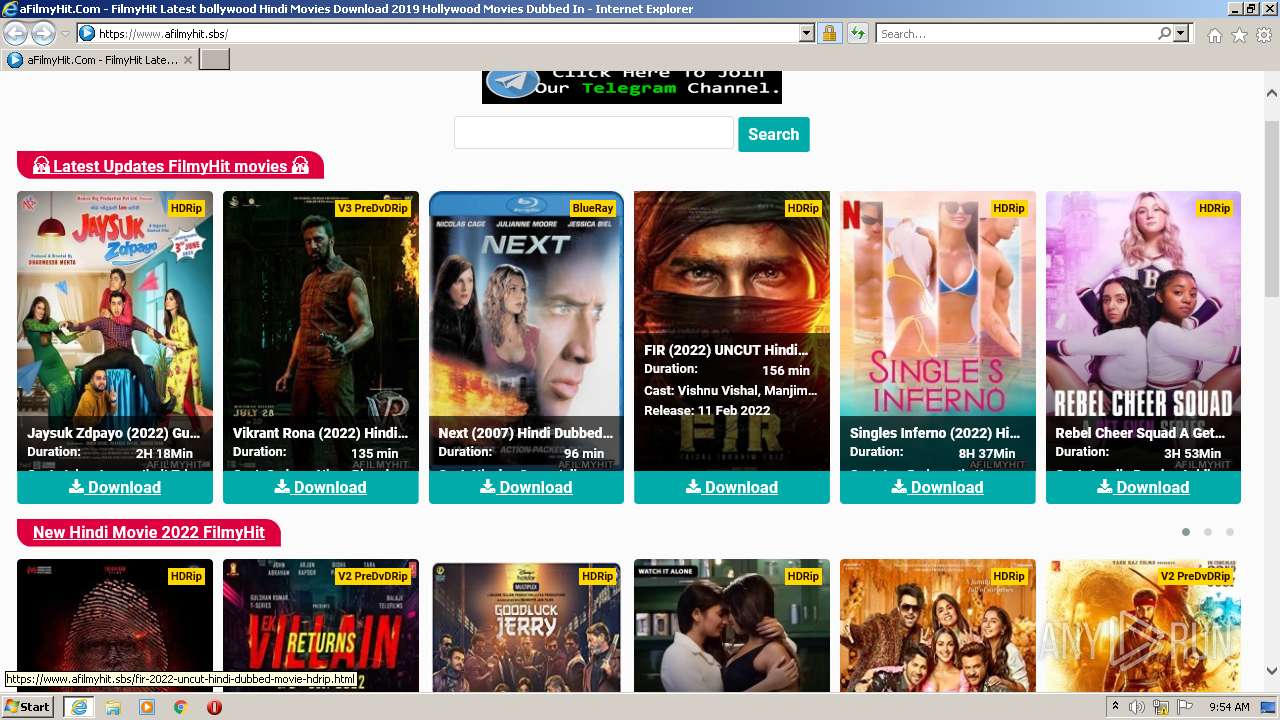Click Download under Jaysuk Zdpayo
This screenshot has height=720, width=1280.
pyautogui.click(x=115, y=487)
